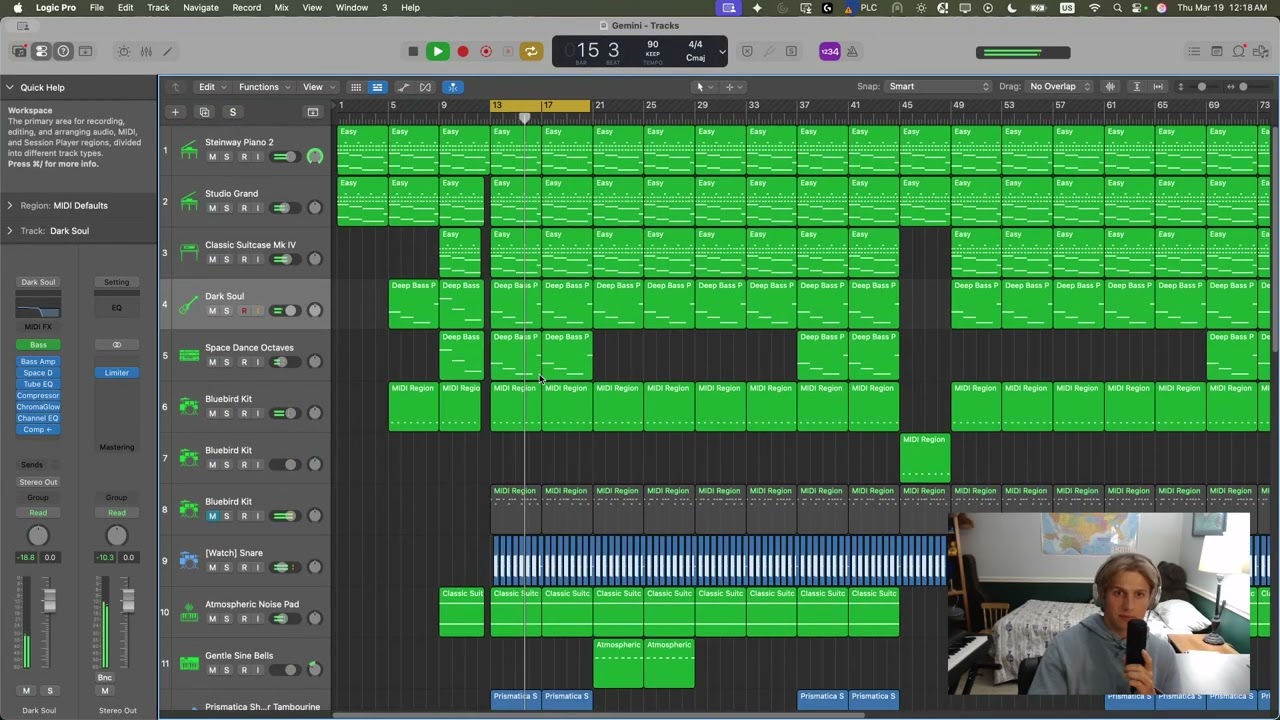The image size is (1280, 720).
Task: Open the Tuner icon
Action: pyautogui.click(x=768, y=51)
